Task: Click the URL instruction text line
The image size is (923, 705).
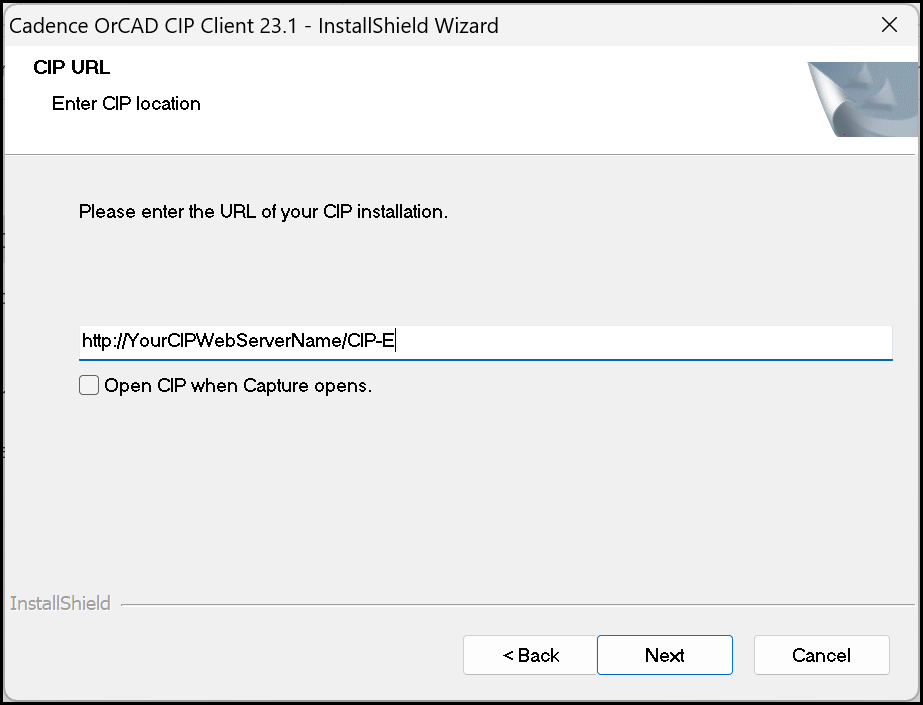Action: click(263, 211)
